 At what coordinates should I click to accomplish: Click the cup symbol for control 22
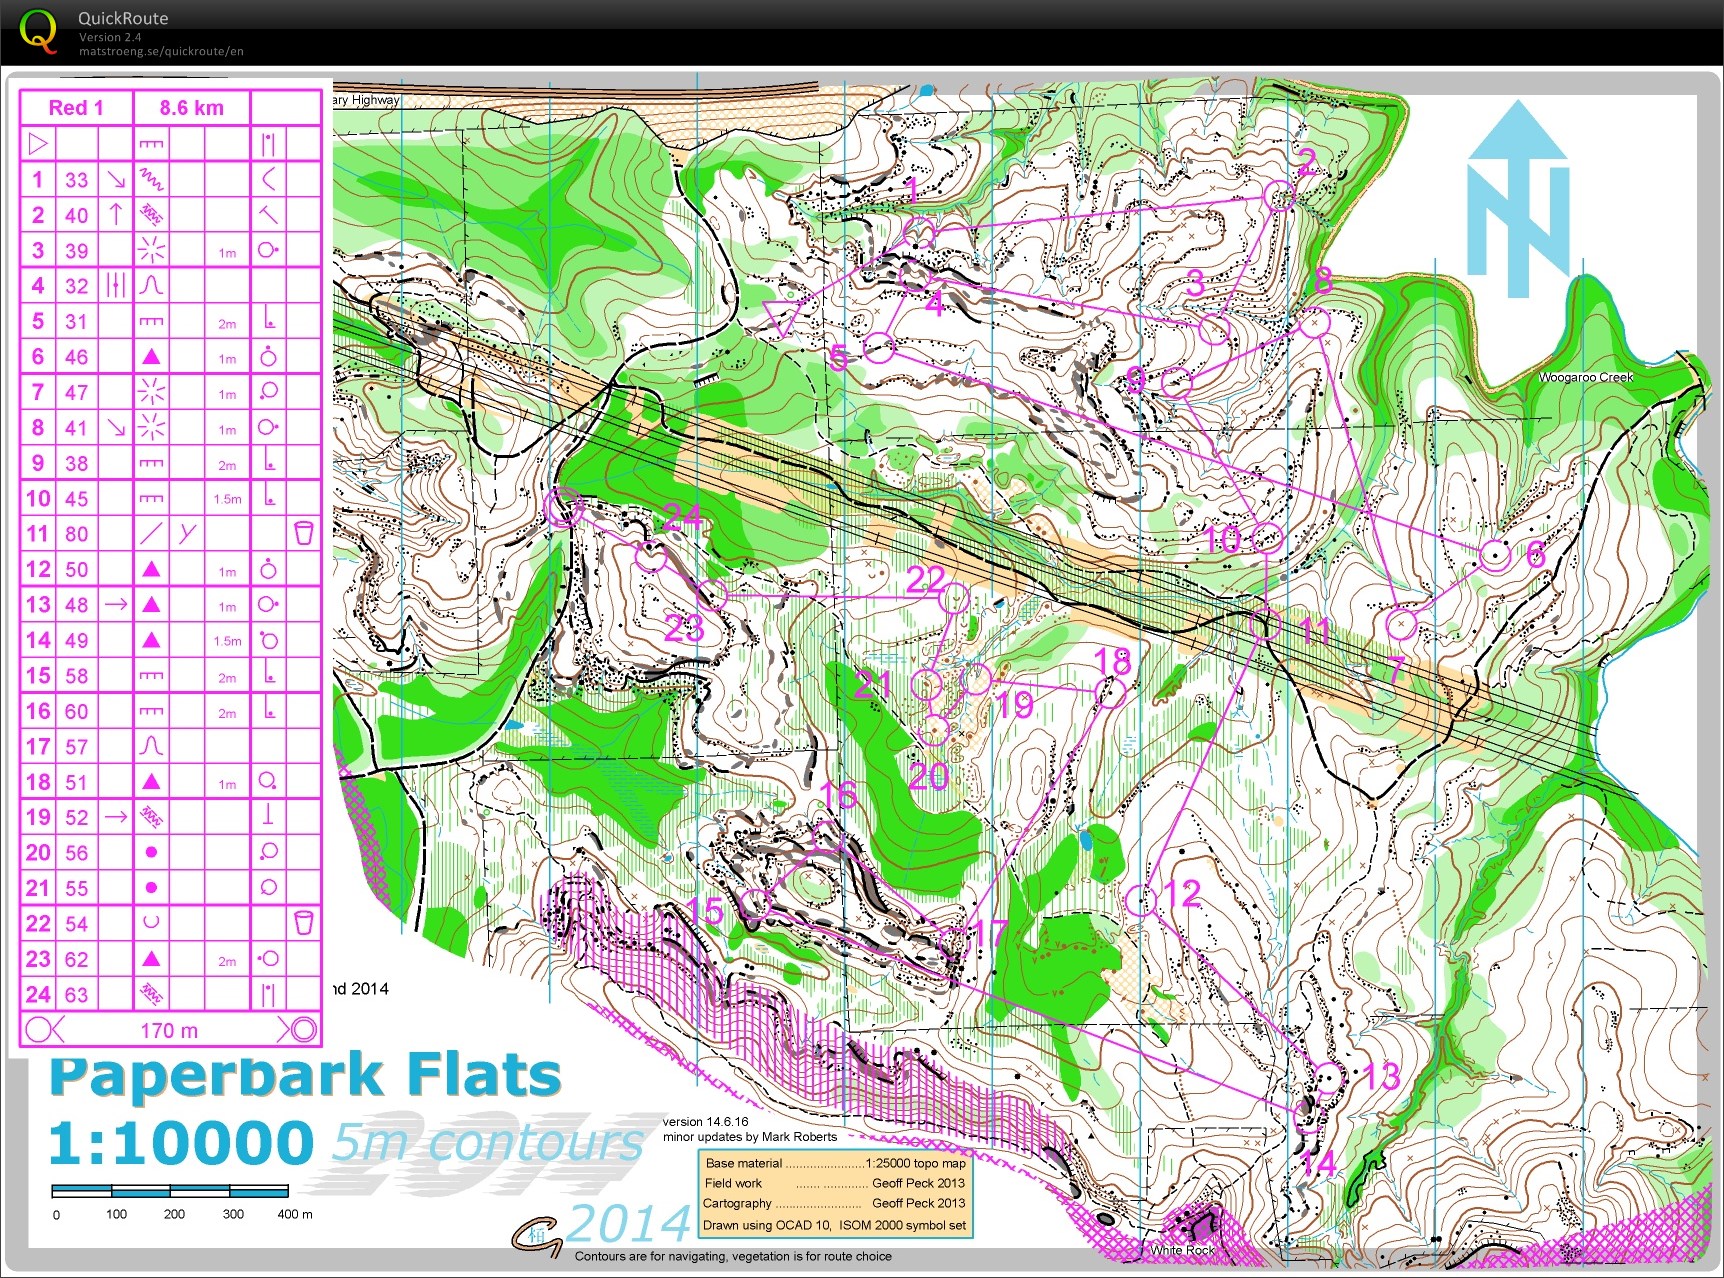pyautogui.click(x=304, y=923)
